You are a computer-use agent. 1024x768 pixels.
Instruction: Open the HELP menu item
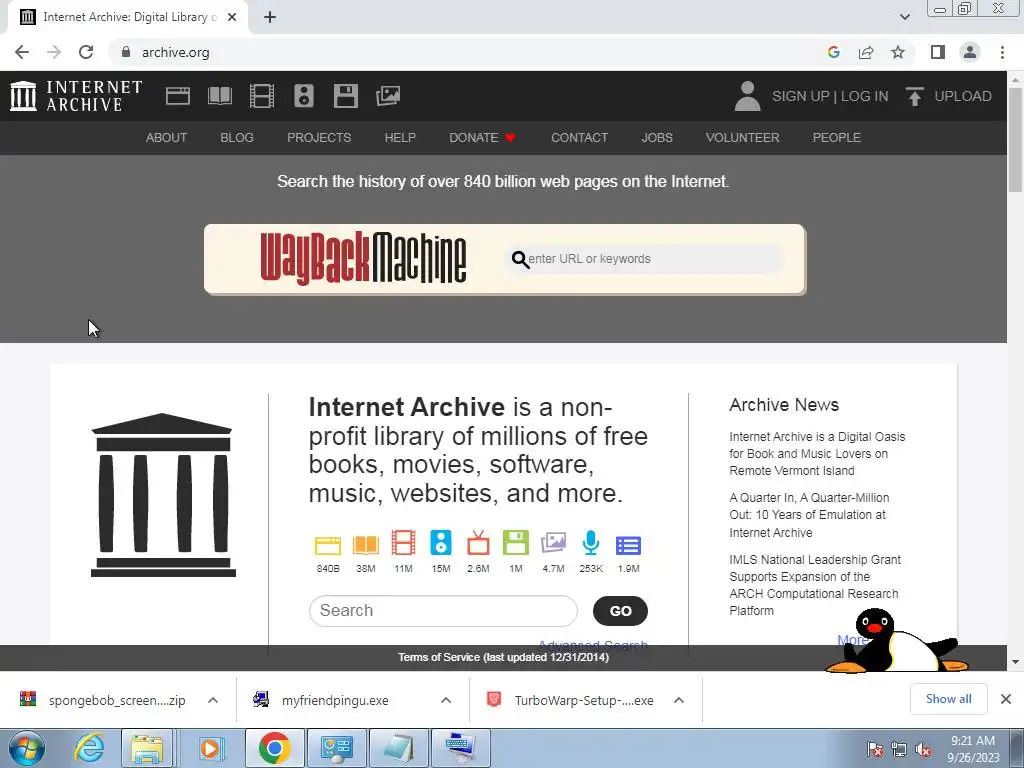click(400, 138)
